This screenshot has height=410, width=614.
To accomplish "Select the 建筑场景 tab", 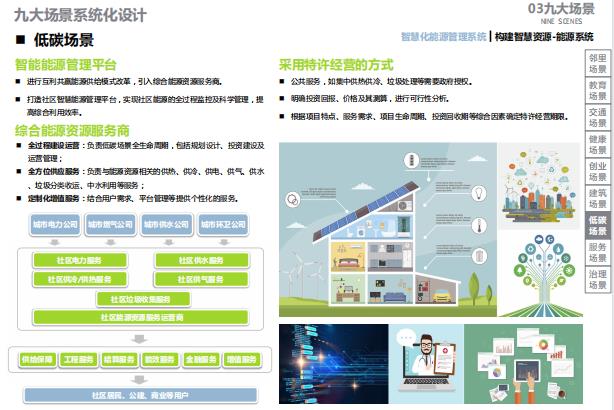I will pyautogui.click(x=598, y=199).
